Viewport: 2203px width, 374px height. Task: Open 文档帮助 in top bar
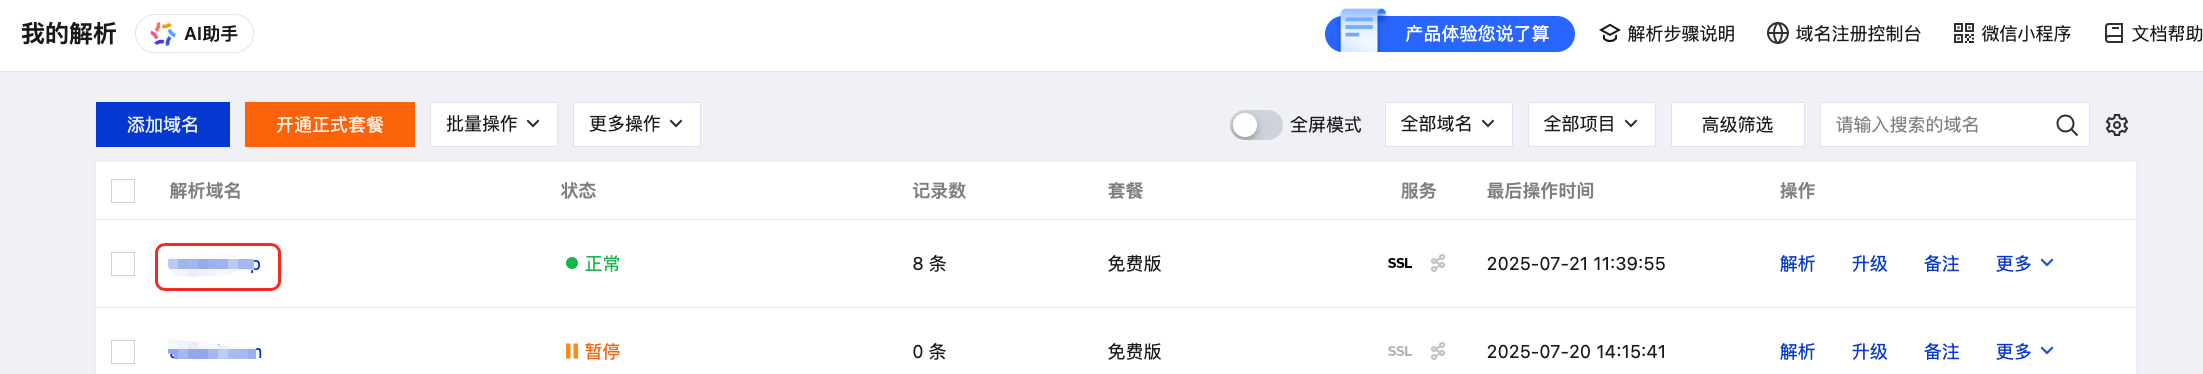[x=2153, y=34]
